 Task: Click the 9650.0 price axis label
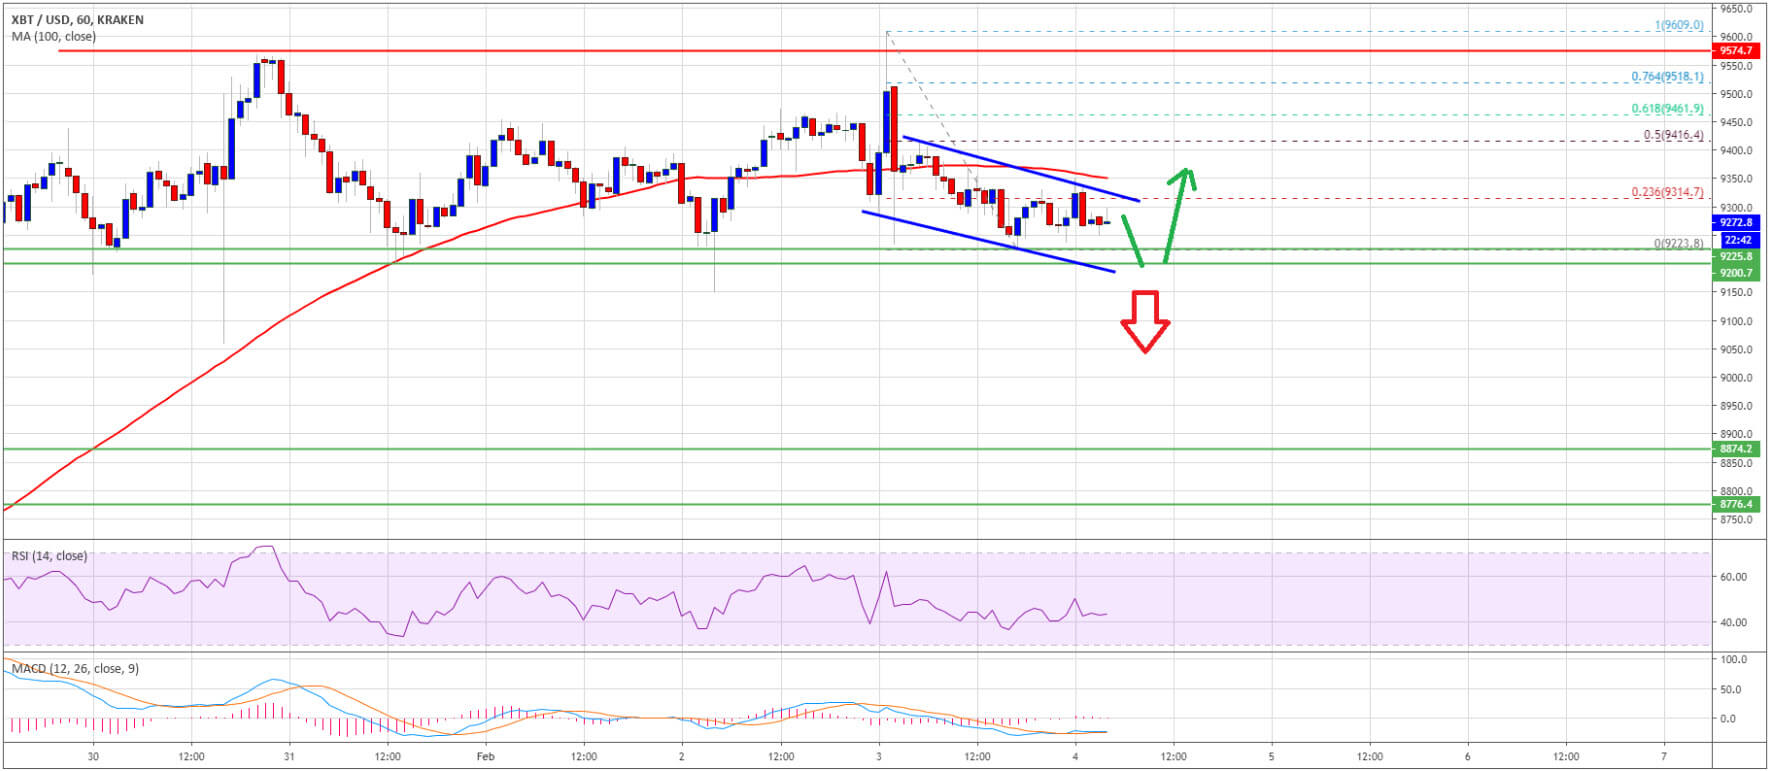pos(1736,9)
